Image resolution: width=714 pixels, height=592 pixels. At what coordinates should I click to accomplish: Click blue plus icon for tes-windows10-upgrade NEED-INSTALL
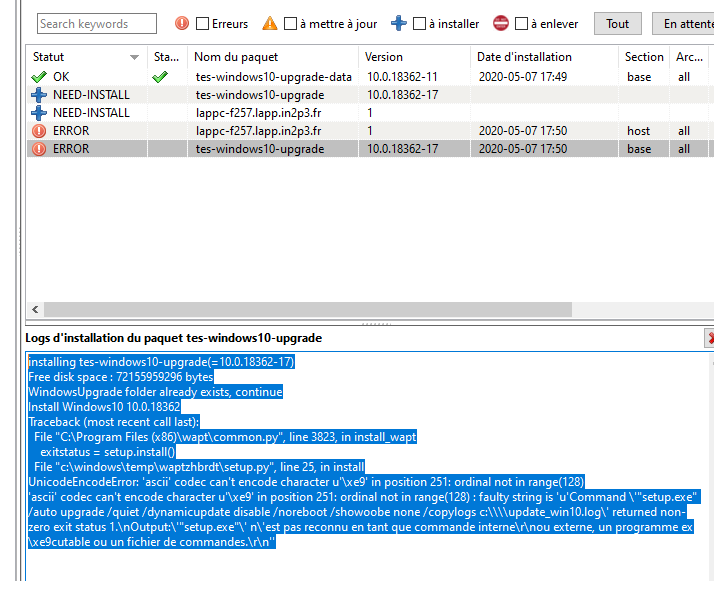point(39,95)
